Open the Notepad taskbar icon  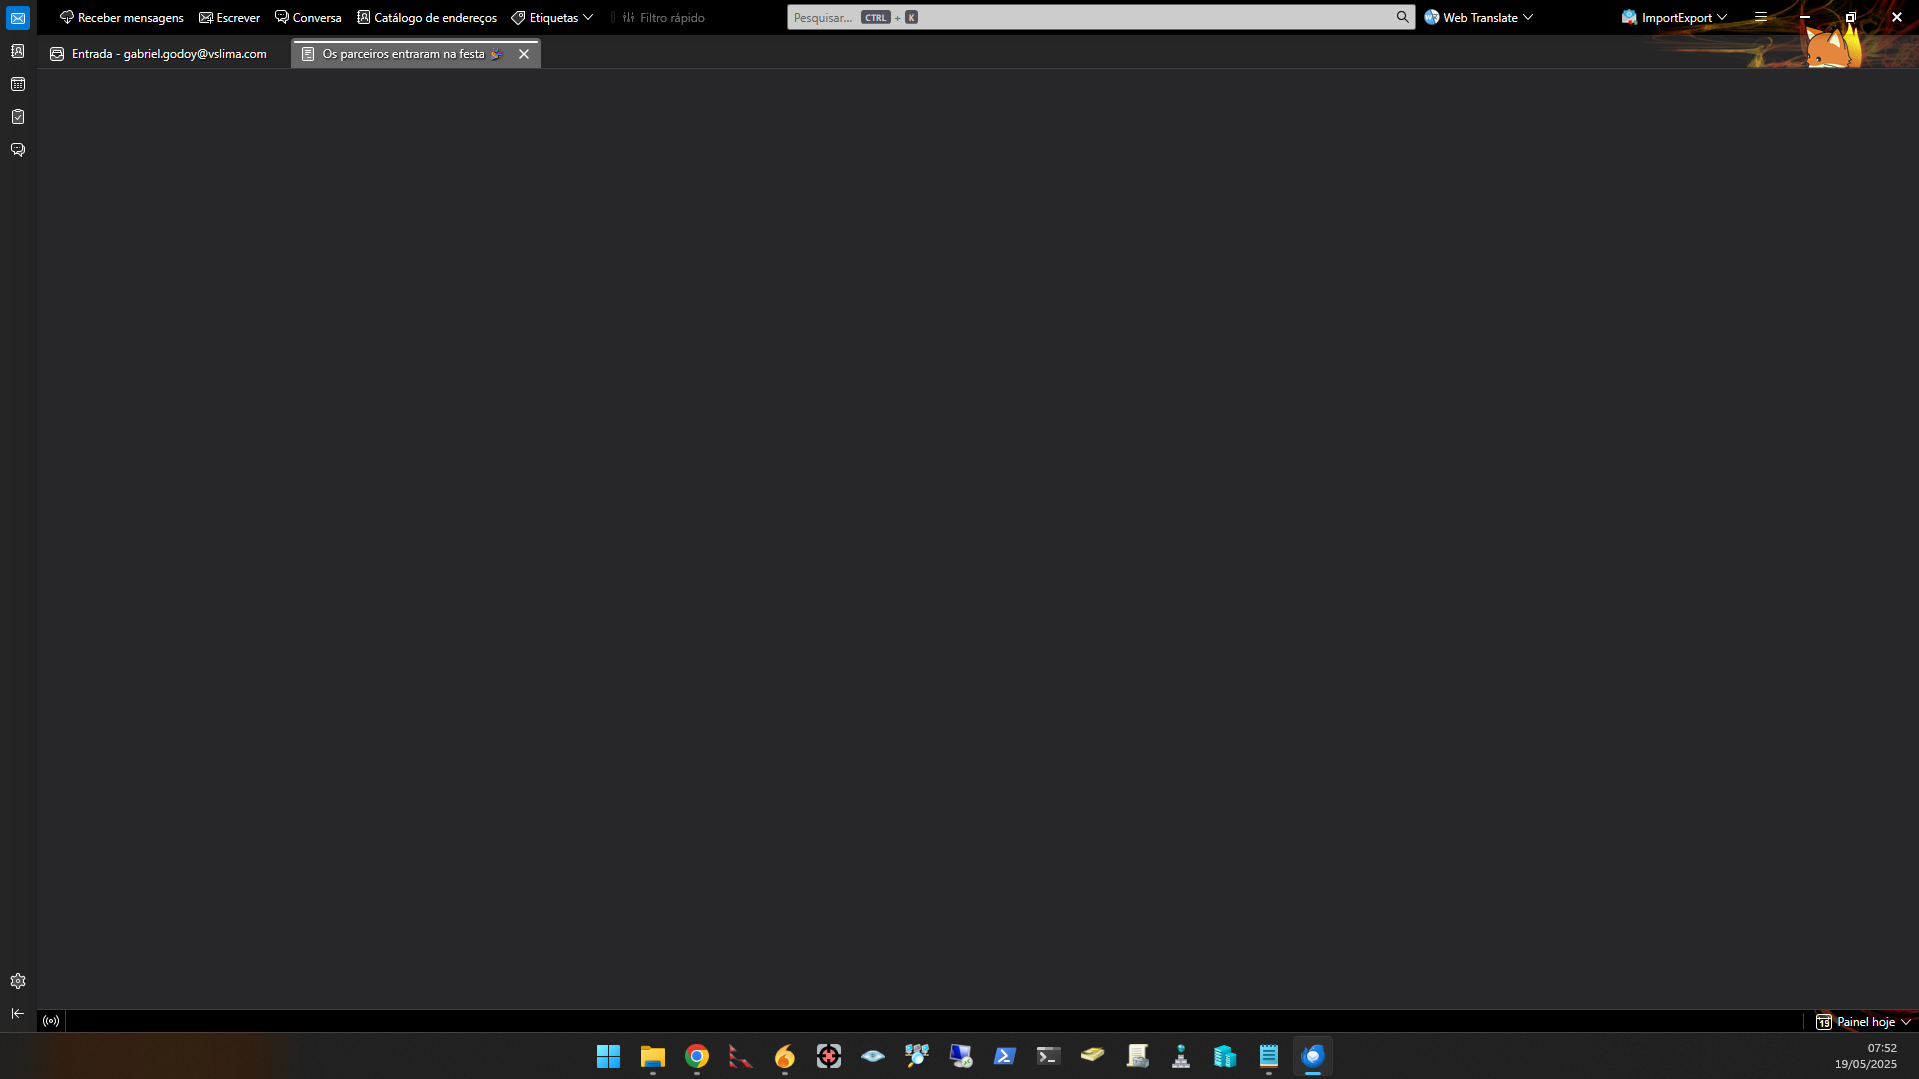[1269, 1057]
